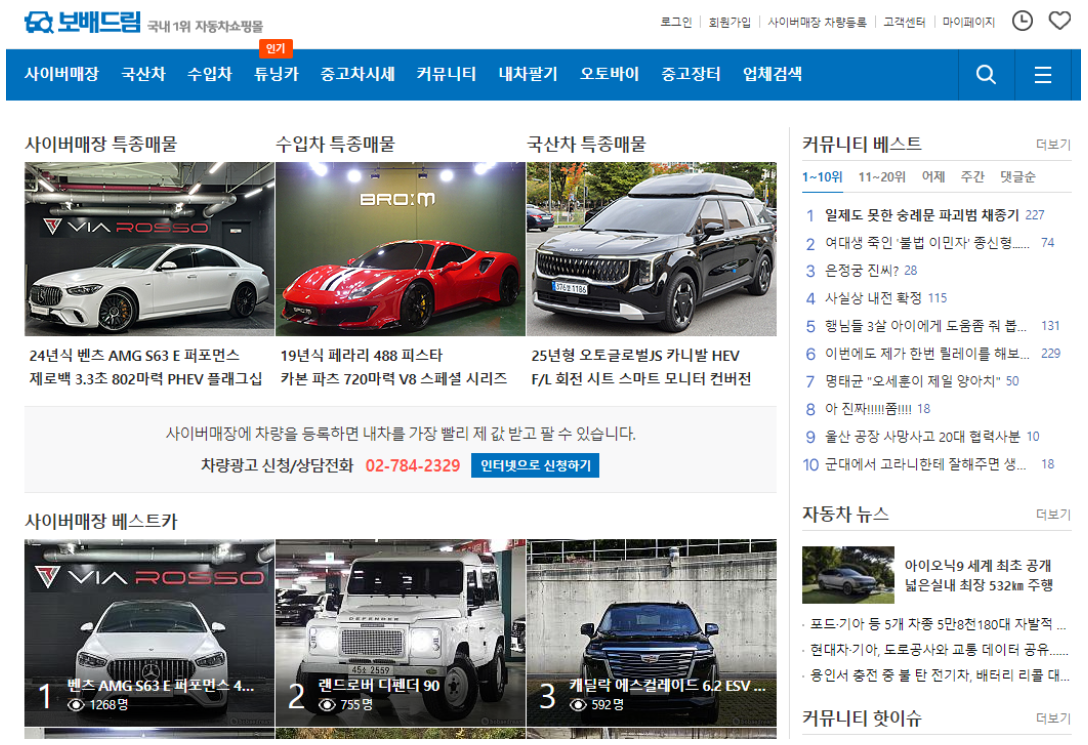Open 내차팔기 menu
This screenshot has width=1088, height=745.
click(528, 74)
